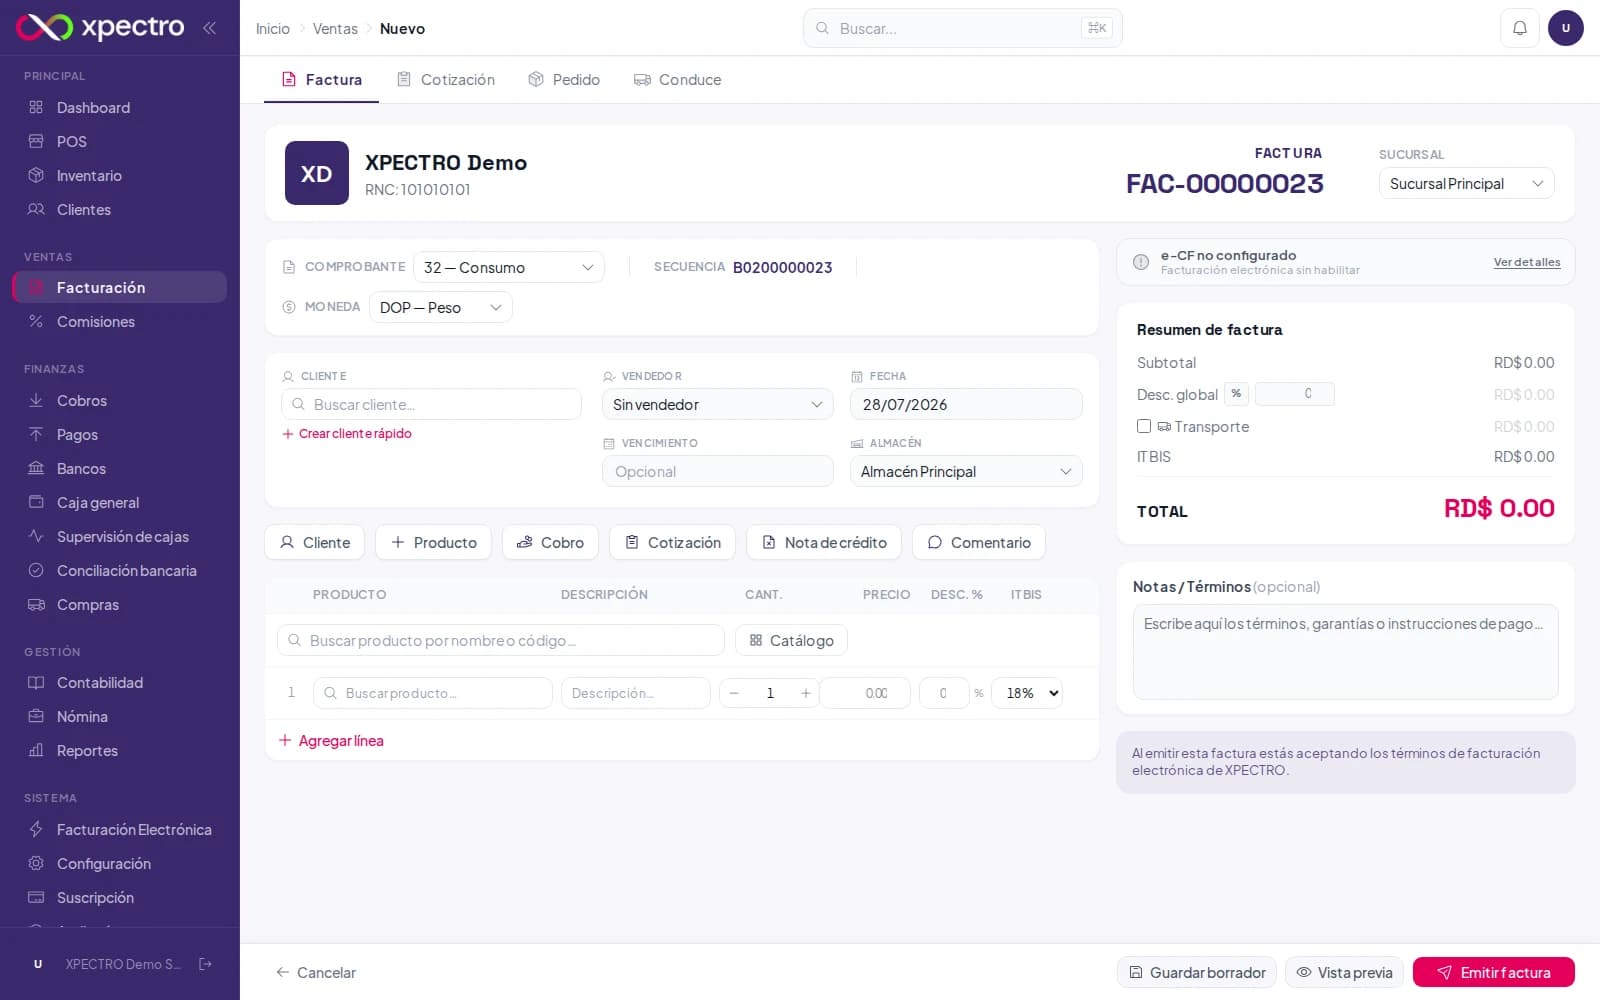Click the Producto add button

[x=433, y=542]
